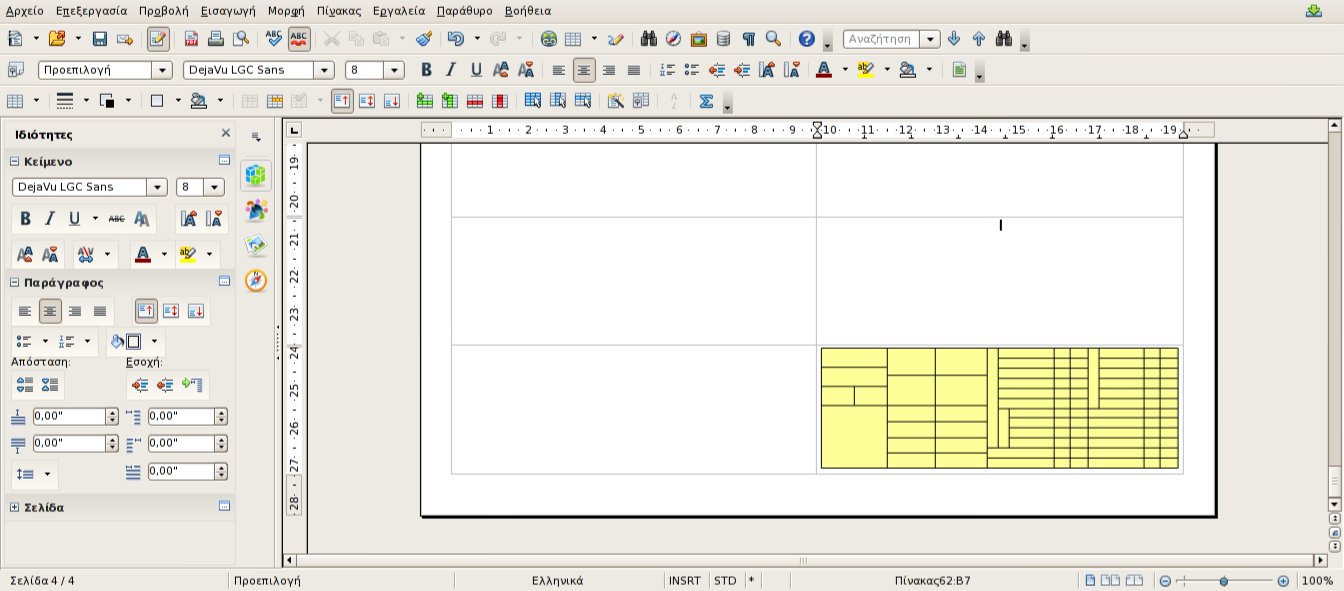Open the Find & Replace binoculars icon
This screenshot has height=591, width=1344.
coord(649,39)
